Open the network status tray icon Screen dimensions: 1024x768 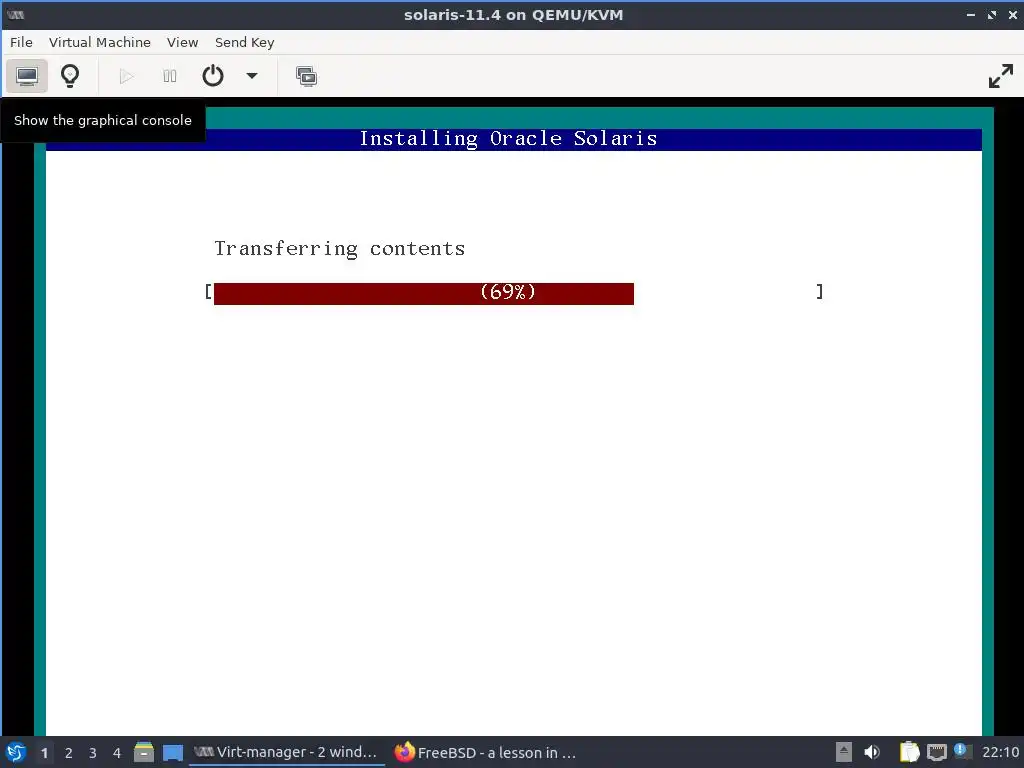pos(936,752)
